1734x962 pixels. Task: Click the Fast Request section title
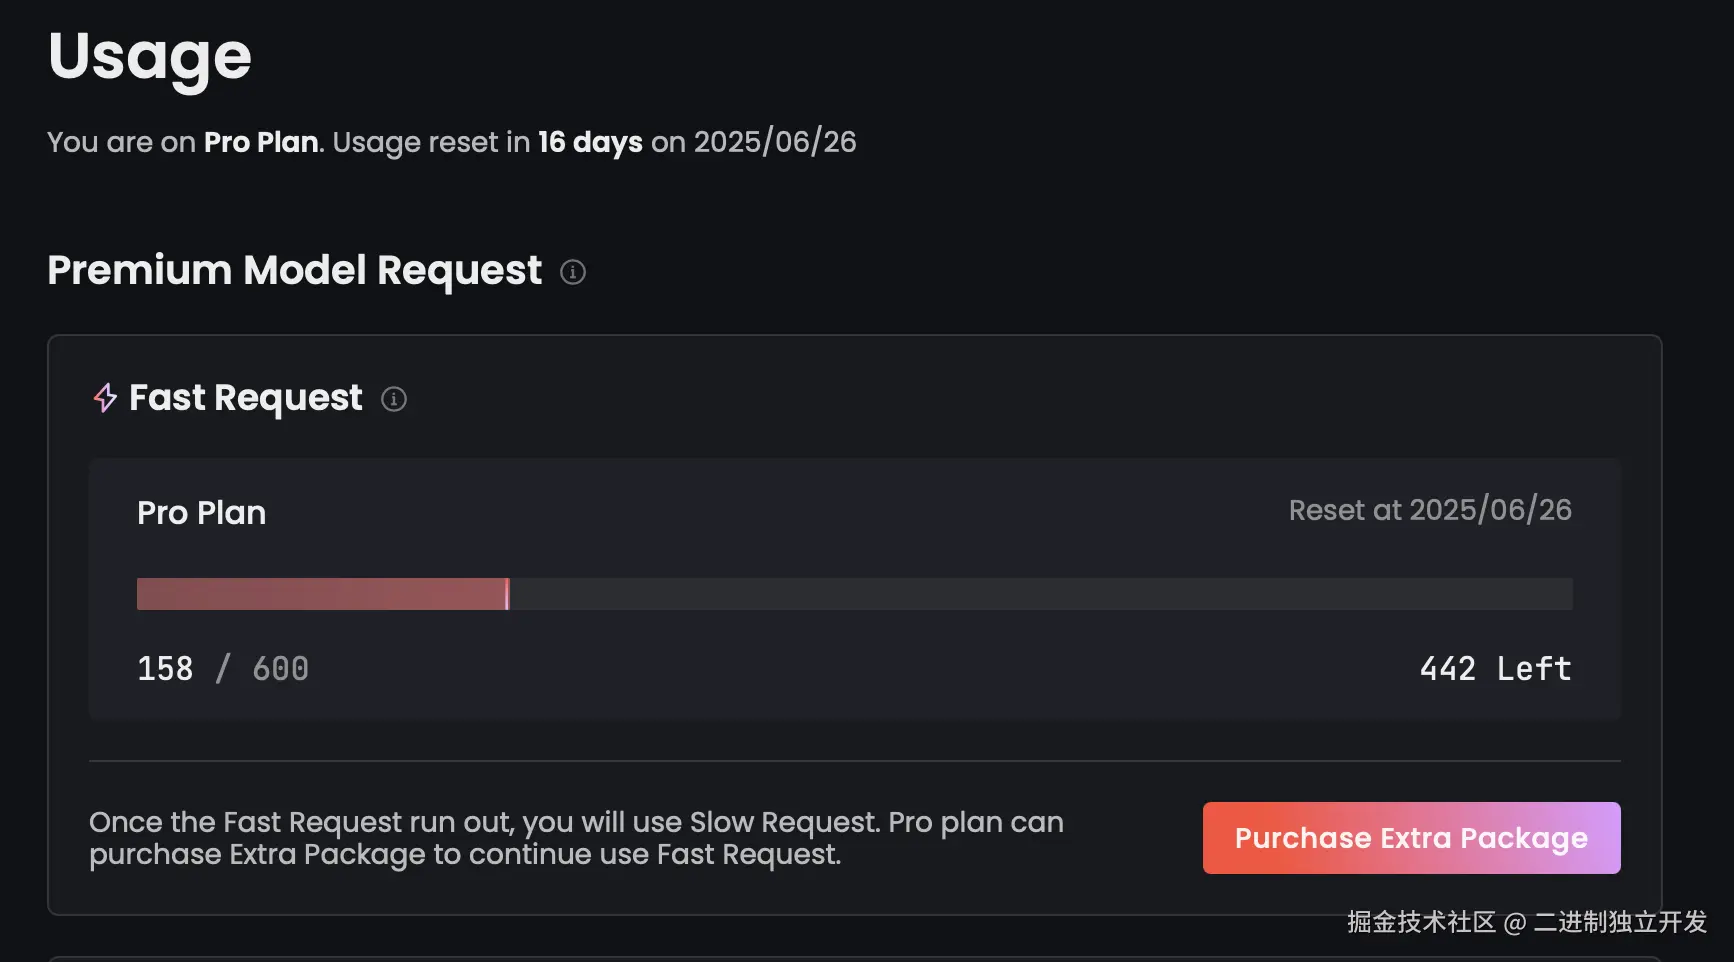(x=246, y=398)
